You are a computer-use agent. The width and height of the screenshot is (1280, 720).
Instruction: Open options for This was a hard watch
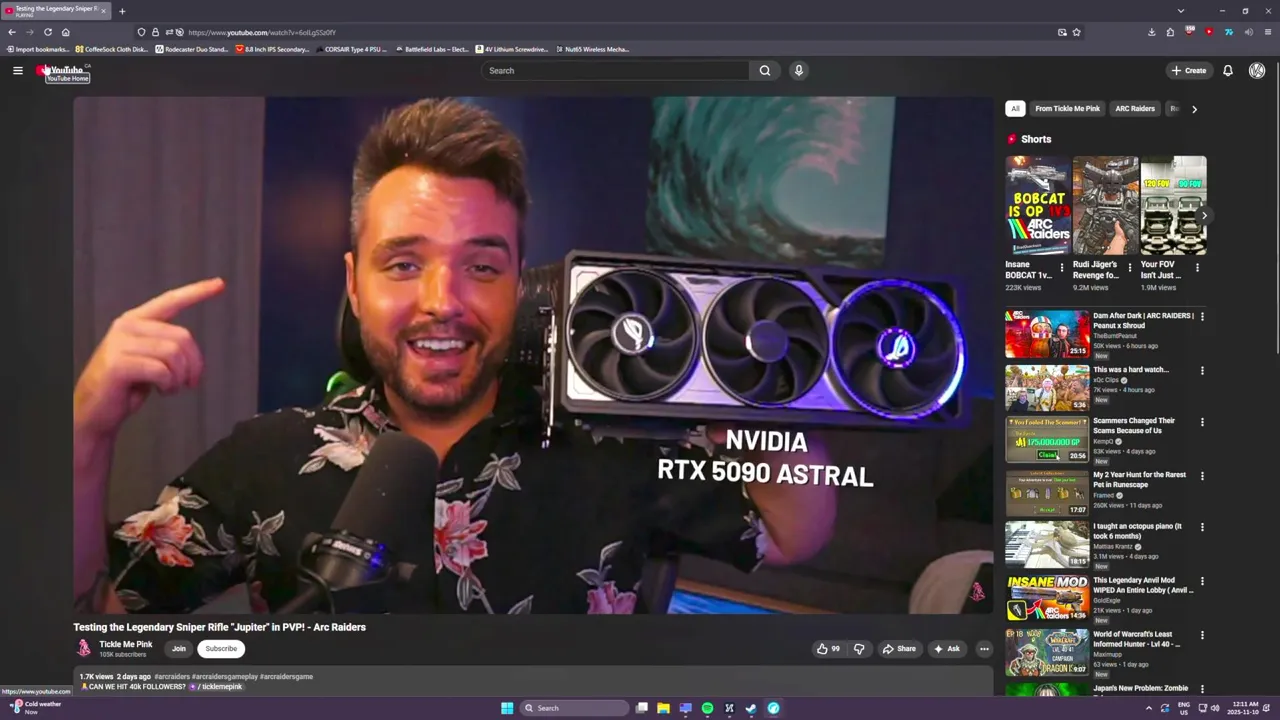pyautogui.click(x=1202, y=370)
